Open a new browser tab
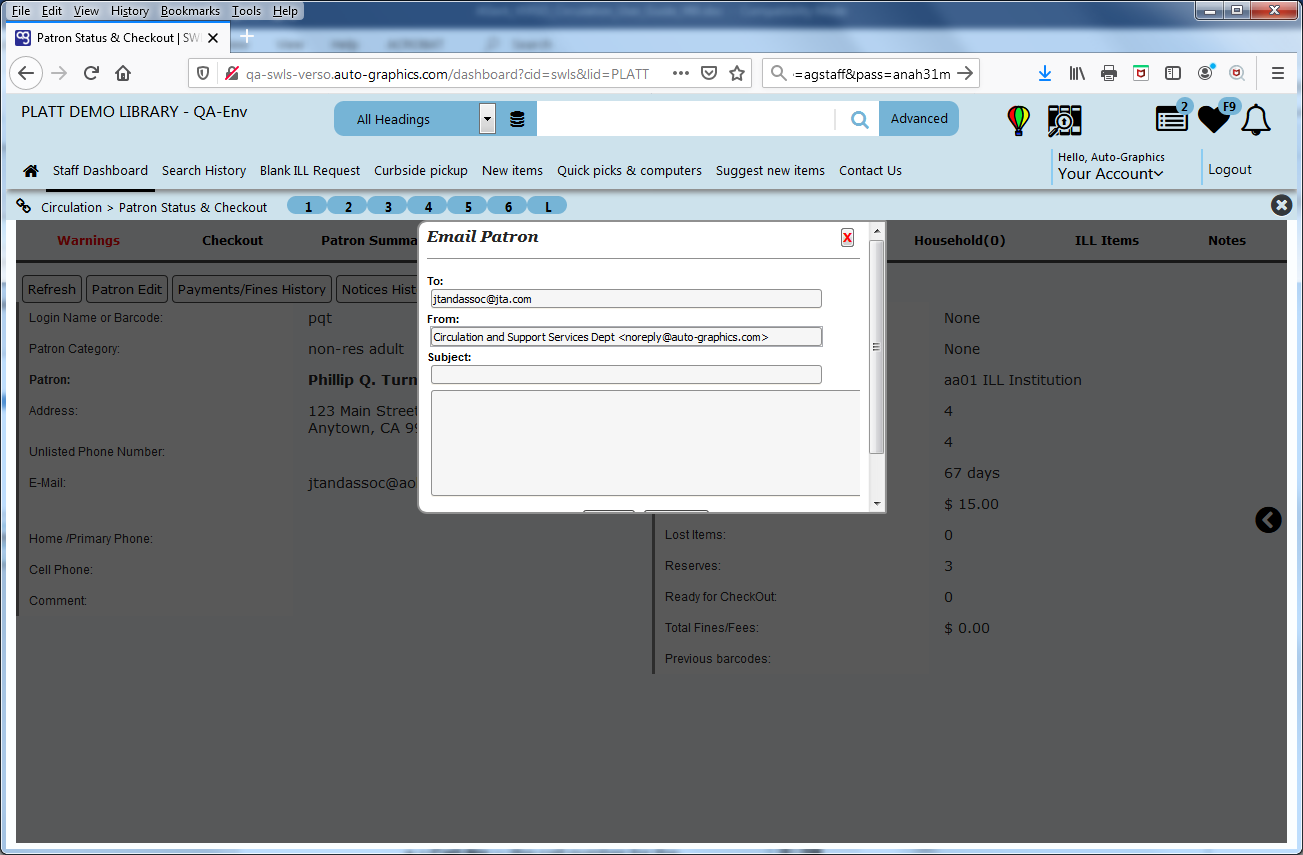The image size is (1303, 855). click(246, 37)
